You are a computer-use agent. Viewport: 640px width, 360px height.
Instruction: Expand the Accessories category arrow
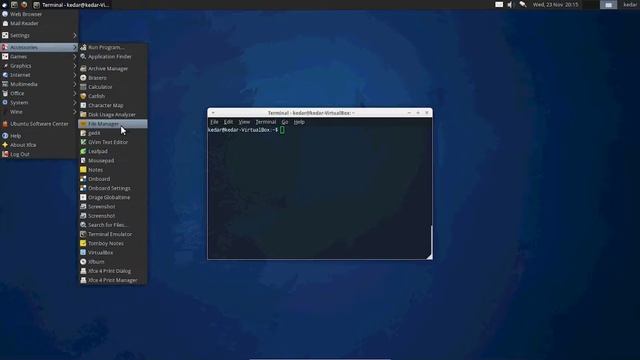(x=75, y=47)
